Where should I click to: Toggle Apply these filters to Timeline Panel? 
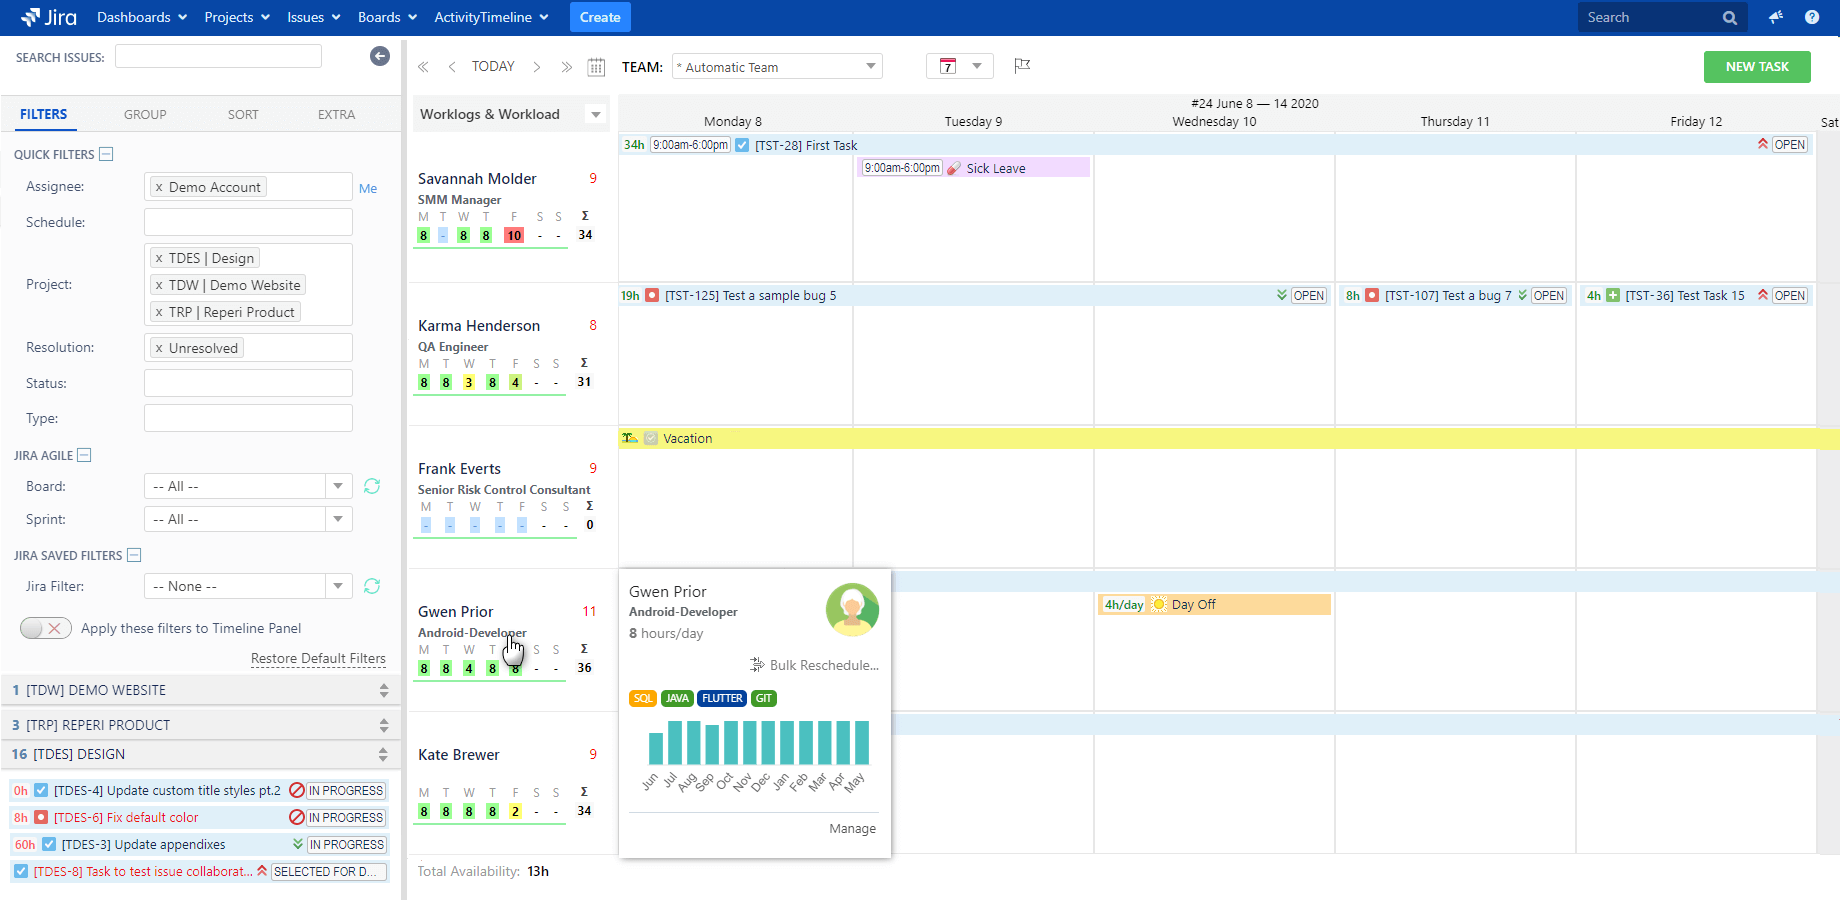(x=45, y=628)
